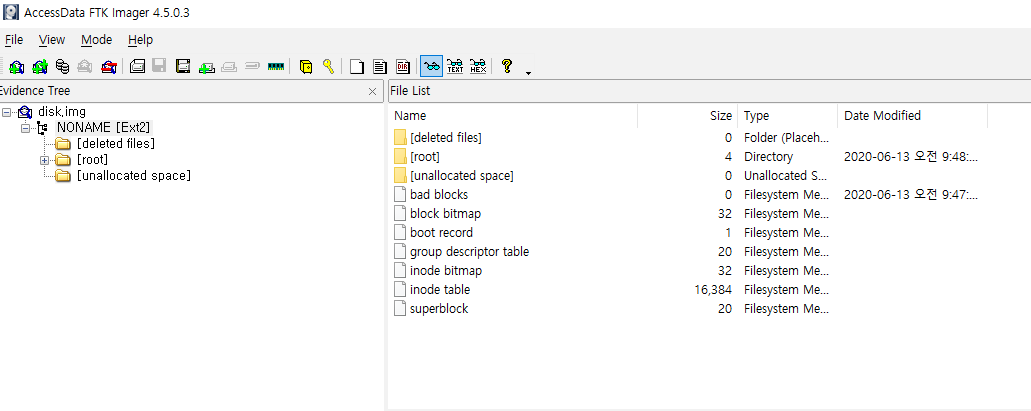The height and width of the screenshot is (411, 1031).
Task: Select [root] folder in Evidence Tree
Action: click(x=92, y=160)
